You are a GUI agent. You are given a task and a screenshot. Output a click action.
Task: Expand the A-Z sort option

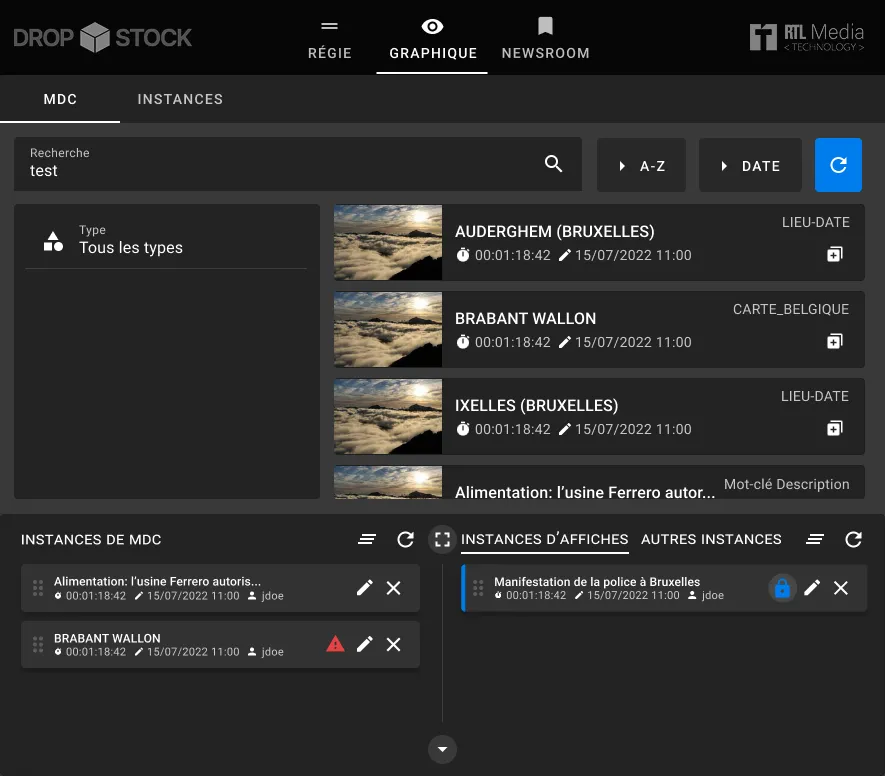[641, 166]
